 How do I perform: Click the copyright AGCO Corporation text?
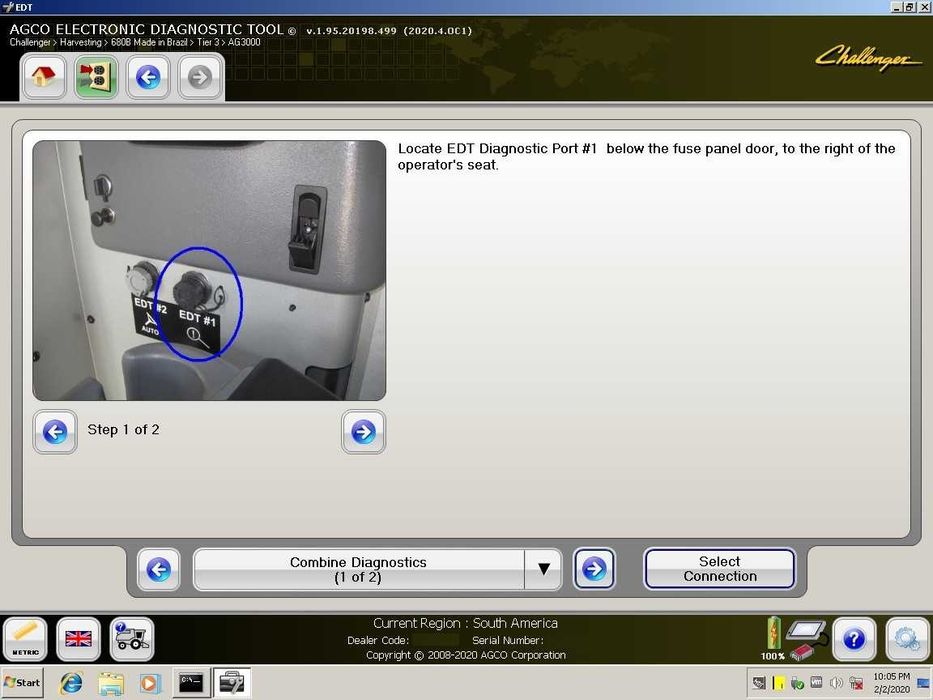(x=466, y=655)
